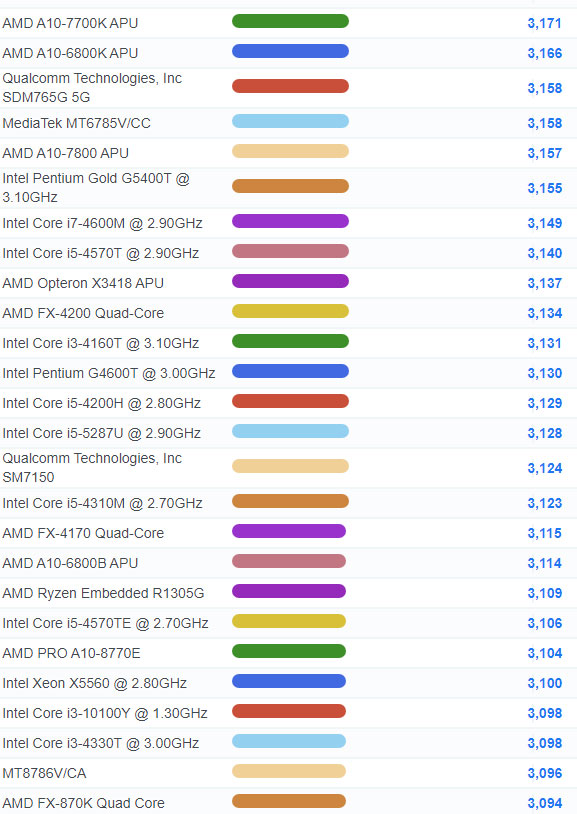This screenshot has width=577, height=814.
Task: Select Intel Xeon X5560 @ 2.80GHz
Action: click(95, 684)
